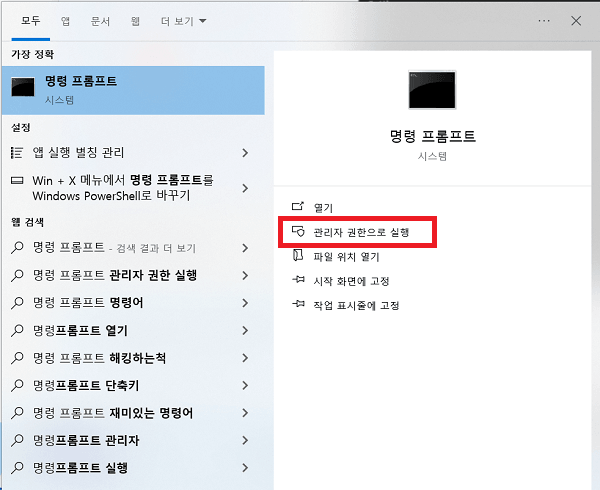Click search icon beside 관리자 권한 실행 suggestion
The height and width of the screenshot is (490, 600).
17,275
